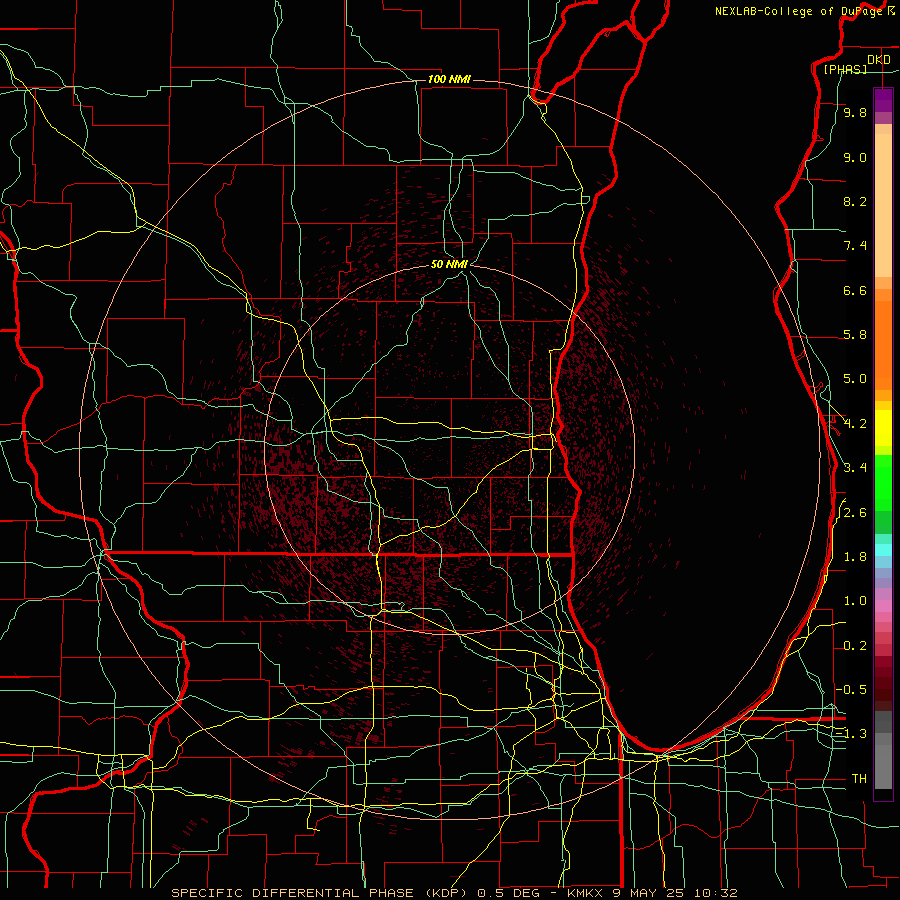Click the KMKX 9 MAY 25 10:32 timestamp
Image resolution: width=900 pixels, height=900 pixels.
point(651,893)
